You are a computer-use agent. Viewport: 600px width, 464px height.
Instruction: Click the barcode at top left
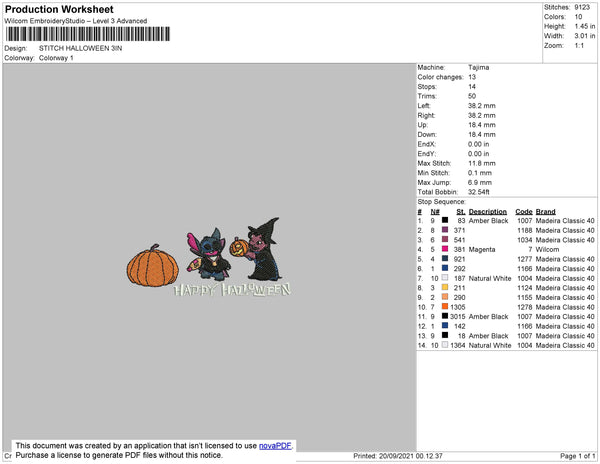pyautogui.click(x=88, y=34)
